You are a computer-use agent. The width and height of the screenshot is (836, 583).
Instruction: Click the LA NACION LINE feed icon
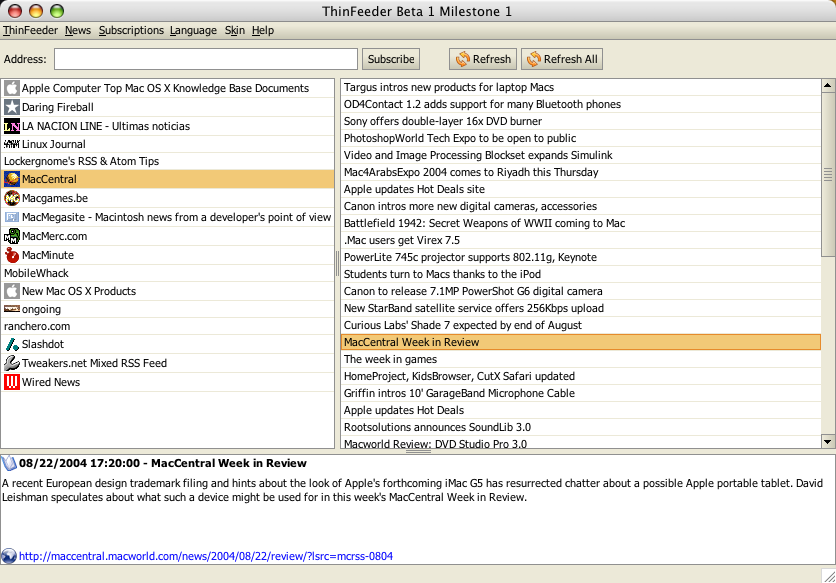[12, 126]
